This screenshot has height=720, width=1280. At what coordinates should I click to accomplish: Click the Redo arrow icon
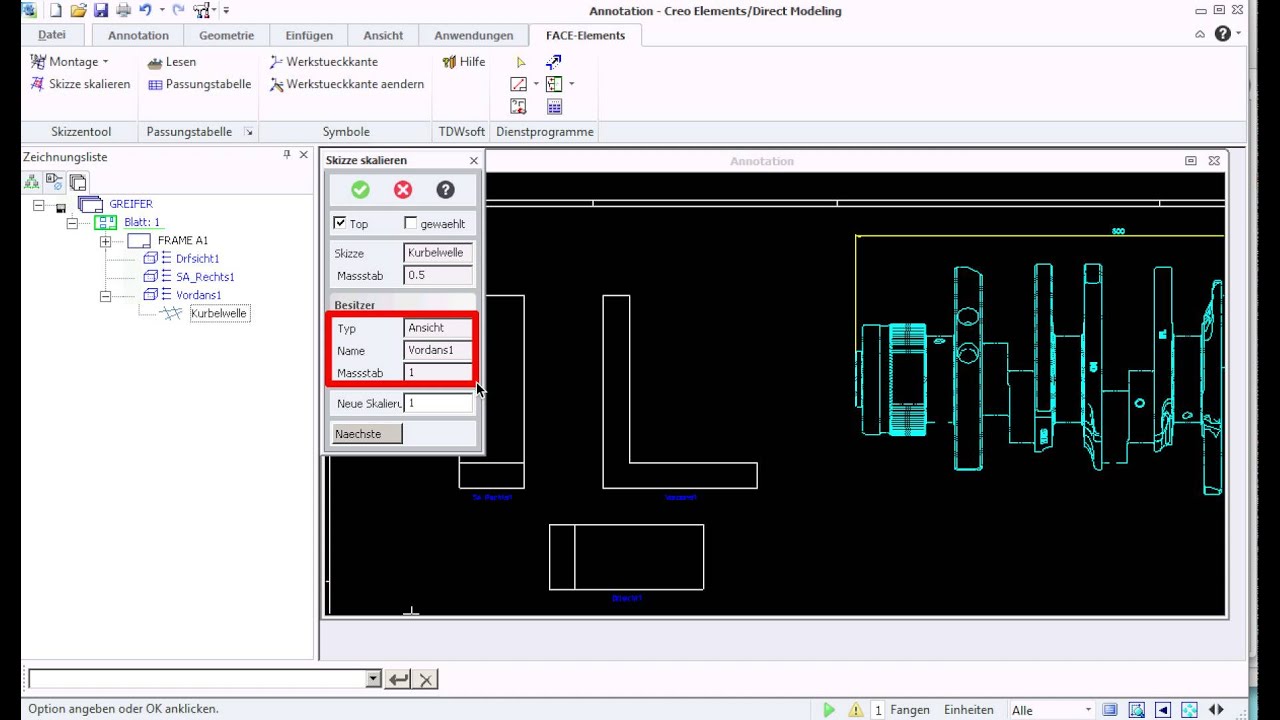click(x=178, y=10)
